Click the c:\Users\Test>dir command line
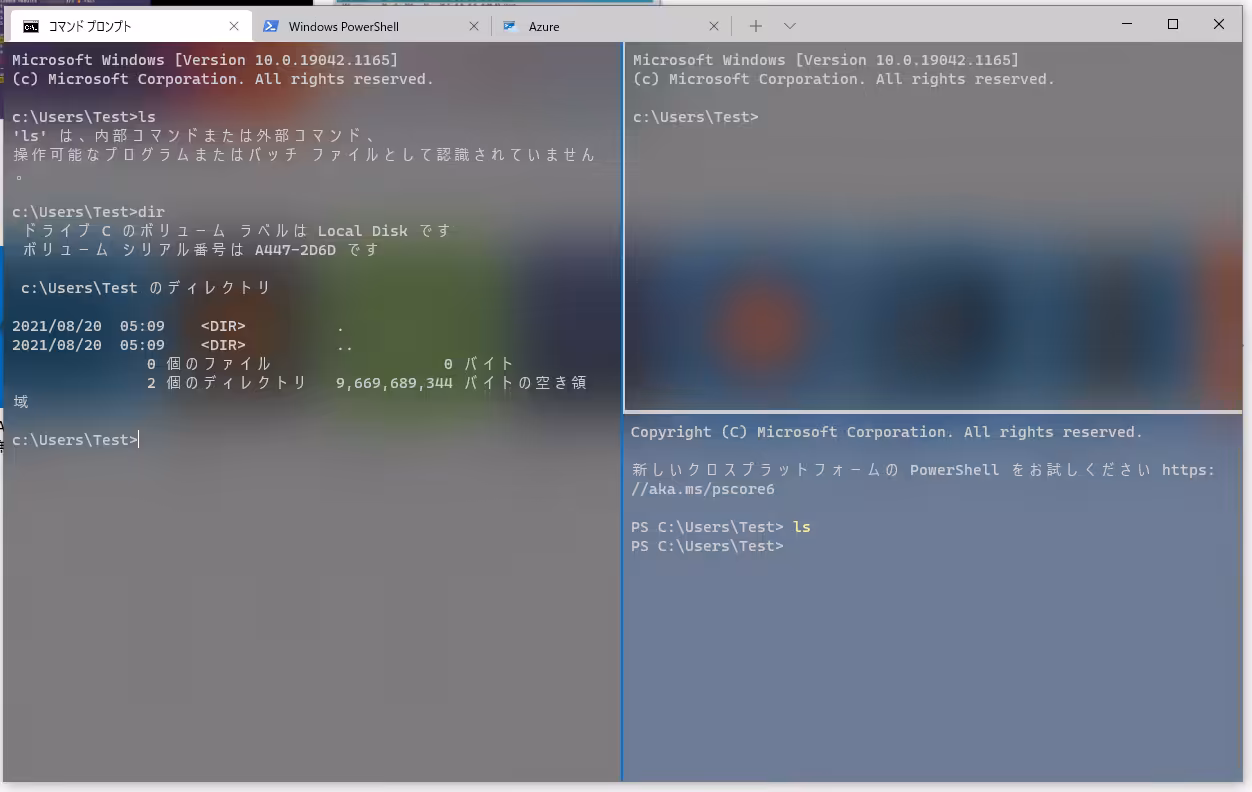 pyautogui.click(x=88, y=212)
